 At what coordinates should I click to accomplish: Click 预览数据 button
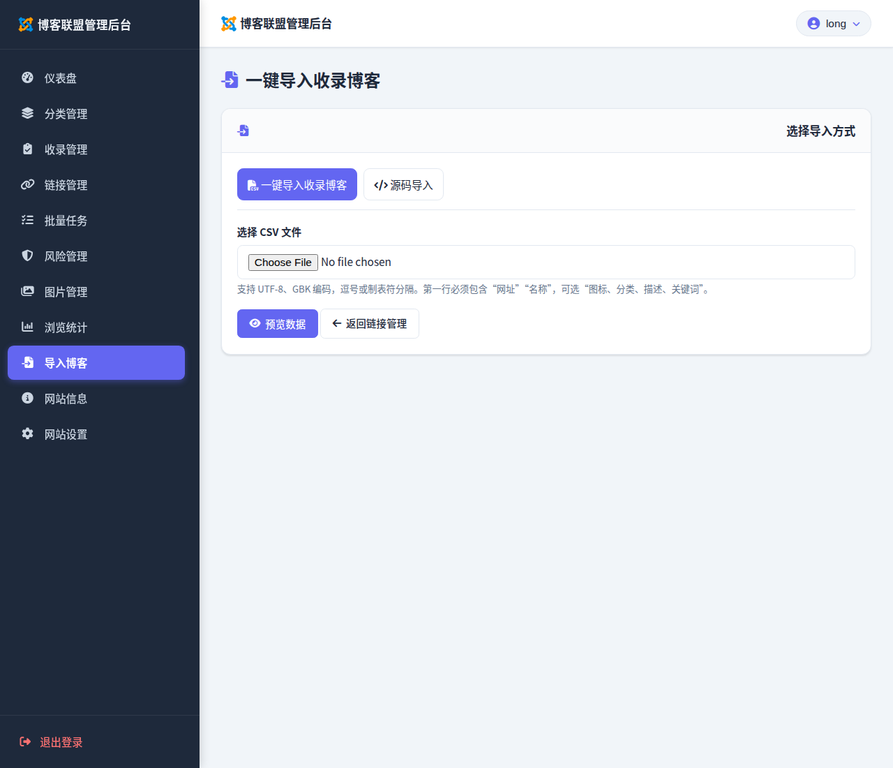277,323
